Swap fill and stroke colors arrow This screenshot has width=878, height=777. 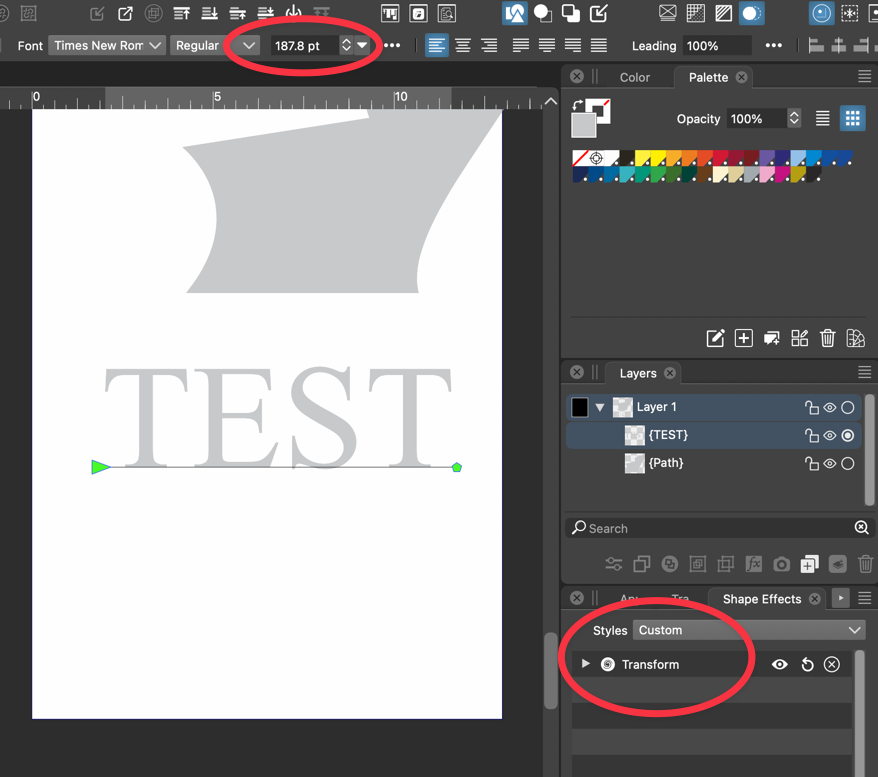coord(577,105)
